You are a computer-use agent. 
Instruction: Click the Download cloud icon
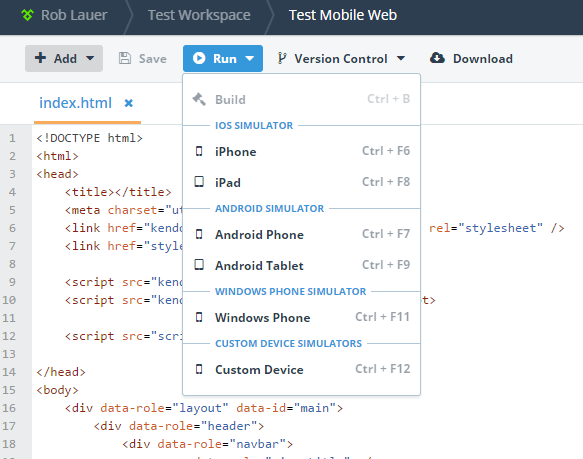tap(437, 58)
